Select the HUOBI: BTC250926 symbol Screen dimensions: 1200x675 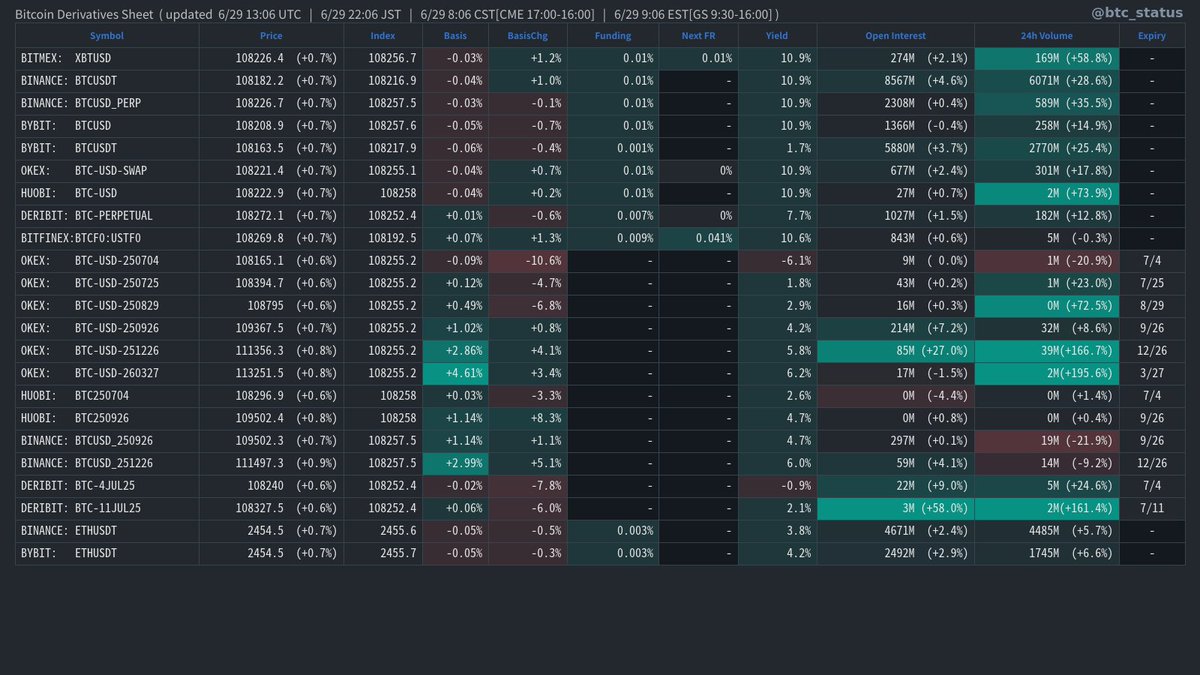click(74, 418)
